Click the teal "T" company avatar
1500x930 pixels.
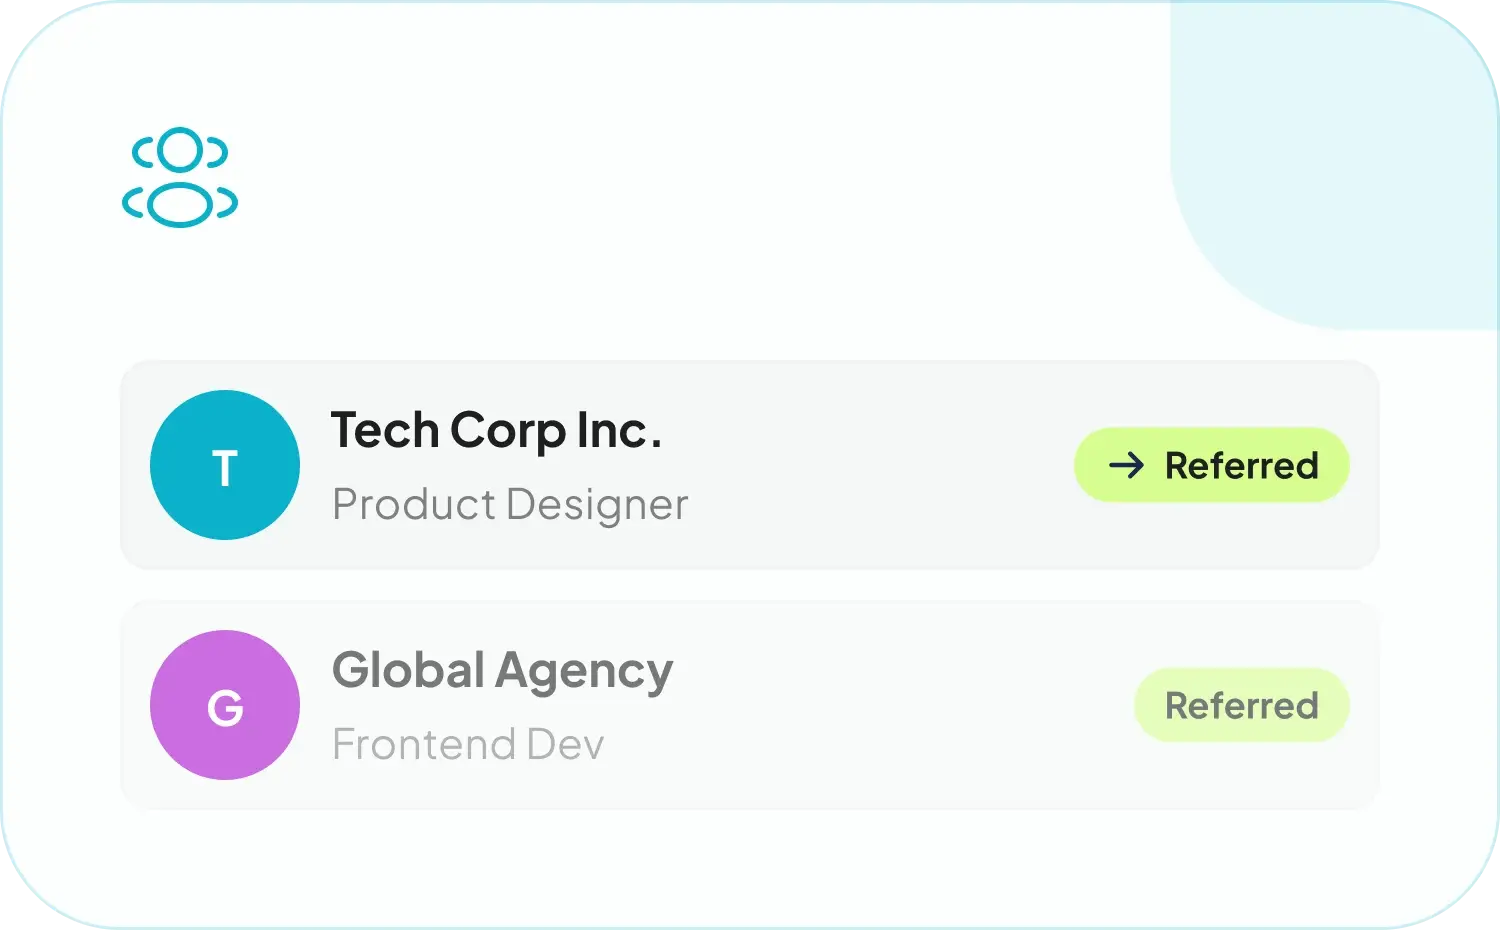(225, 465)
